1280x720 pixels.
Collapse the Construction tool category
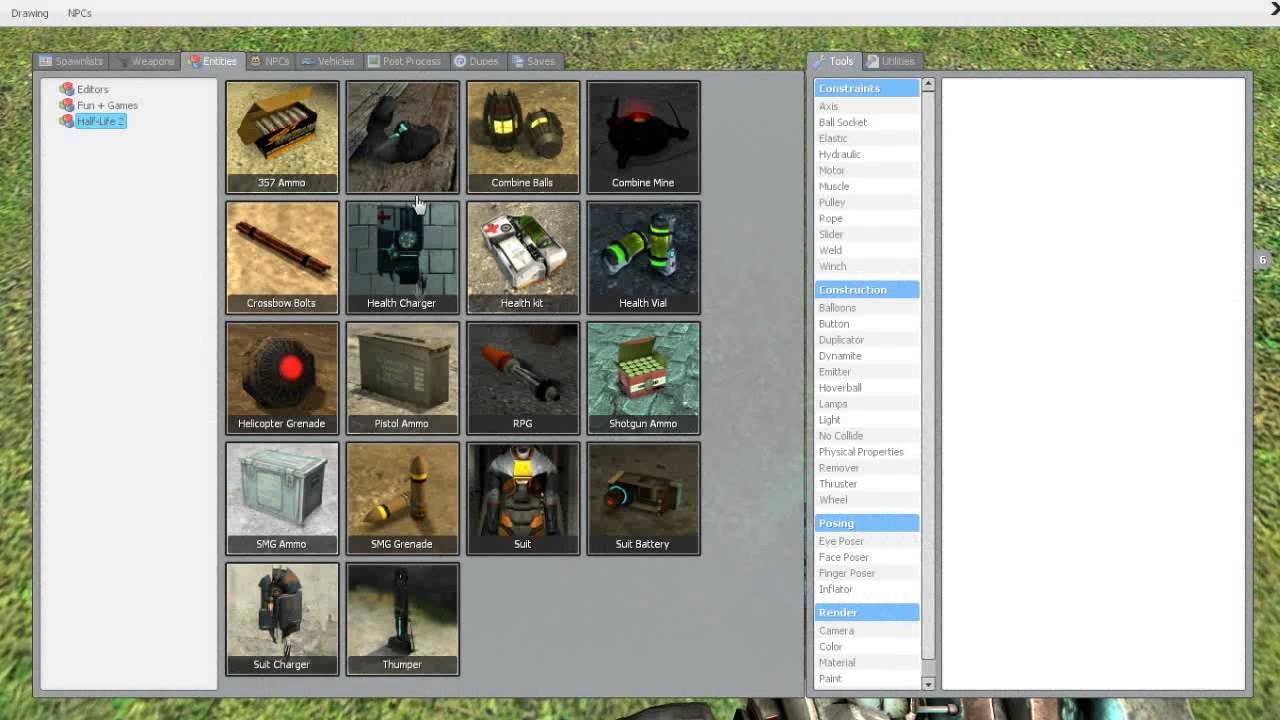coord(867,289)
